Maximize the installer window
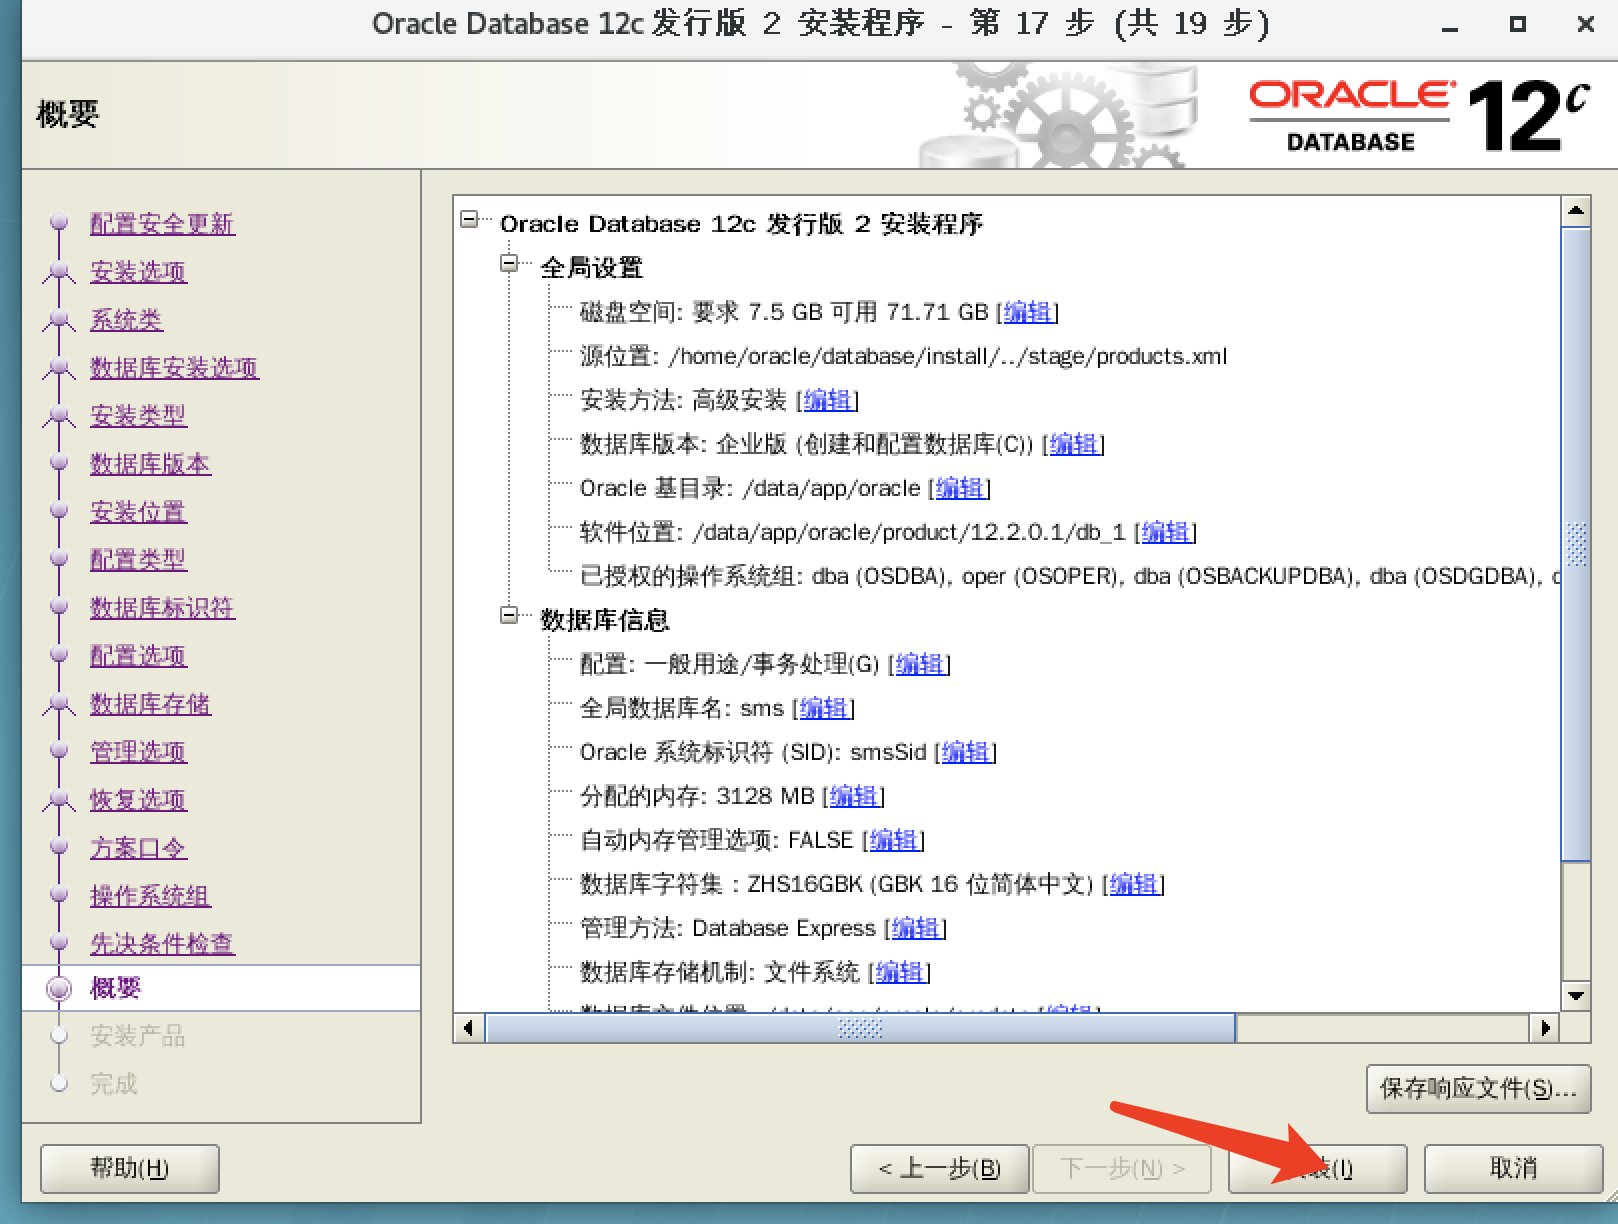Image resolution: width=1618 pixels, height=1224 pixels. (x=1517, y=24)
